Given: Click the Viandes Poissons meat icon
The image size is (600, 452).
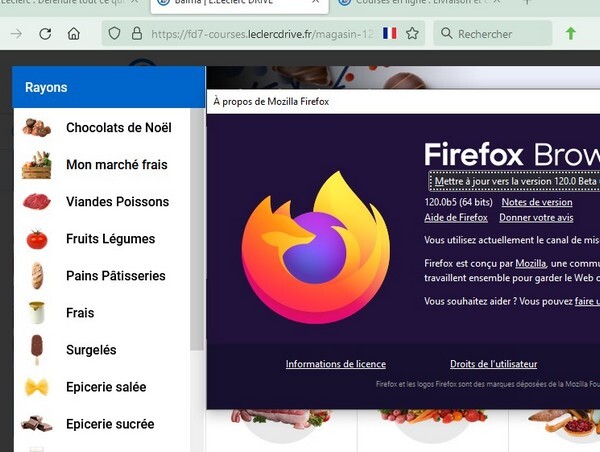Looking at the screenshot, I should click(36, 202).
